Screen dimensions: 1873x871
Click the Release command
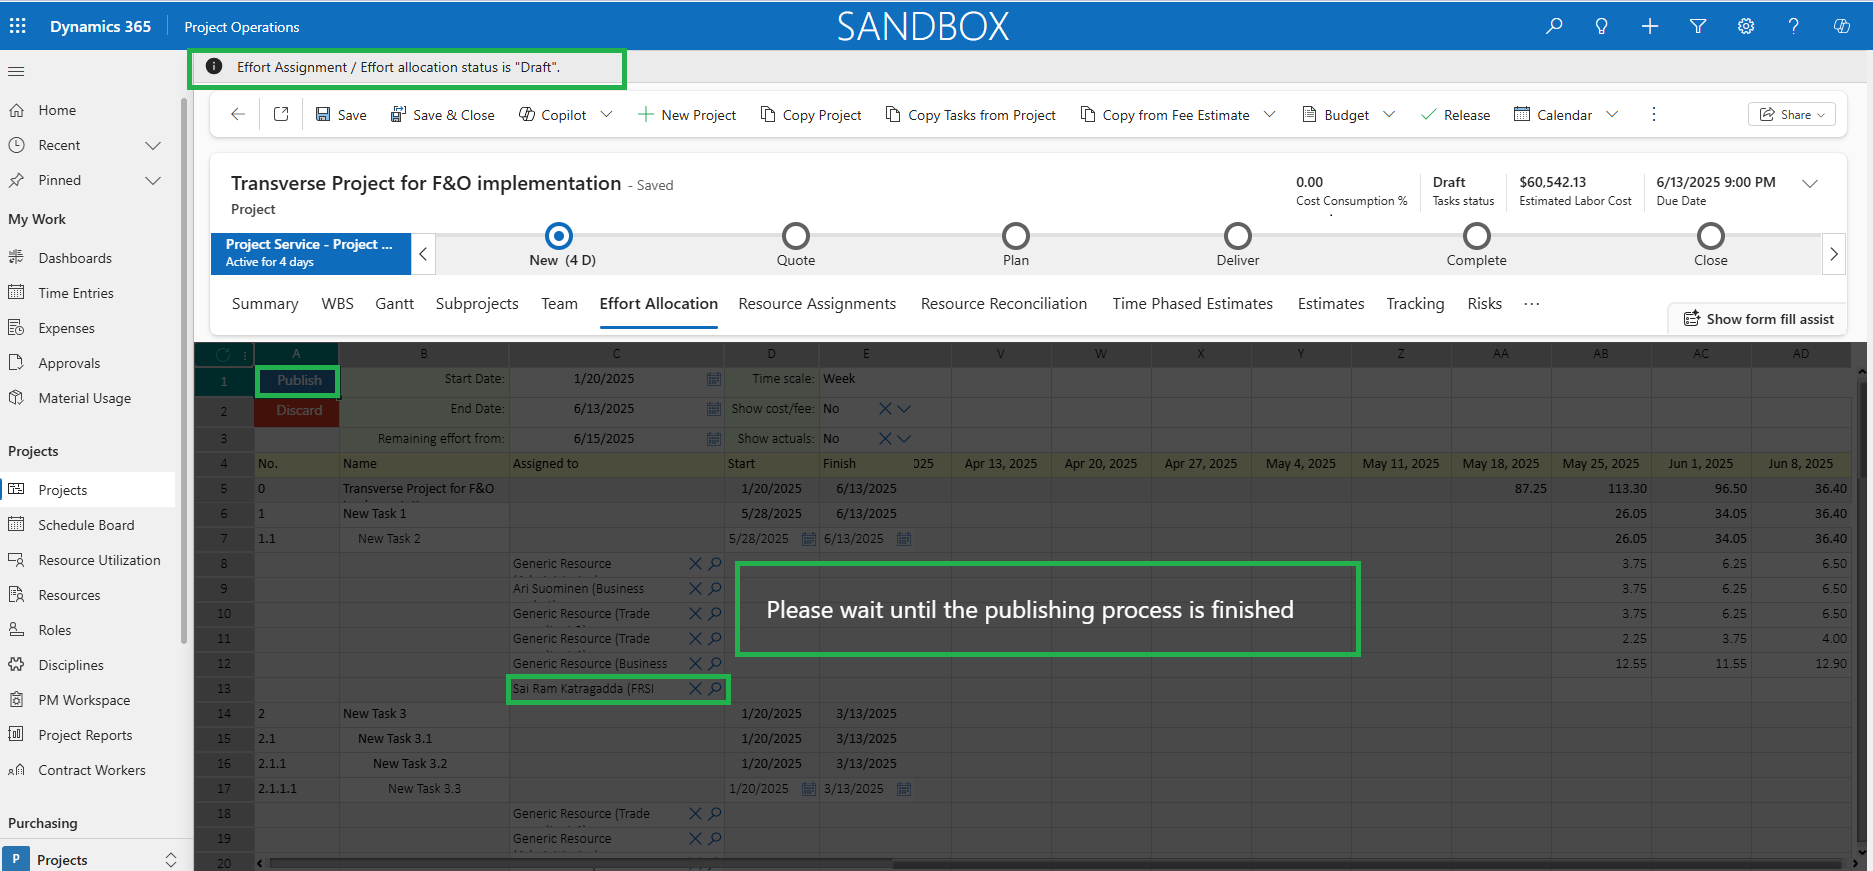(1456, 115)
